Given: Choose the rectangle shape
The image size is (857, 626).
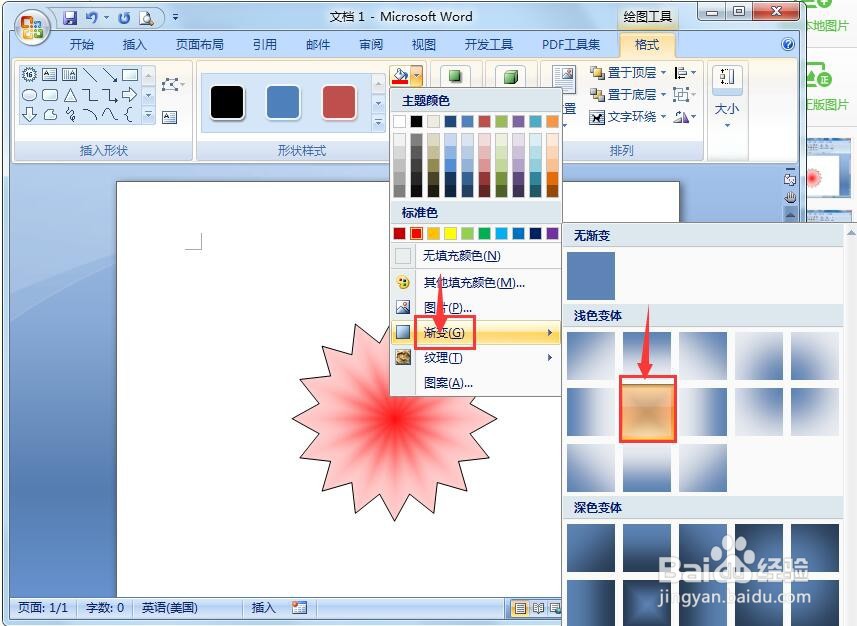Looking at the screenshot, I should 130,74.
